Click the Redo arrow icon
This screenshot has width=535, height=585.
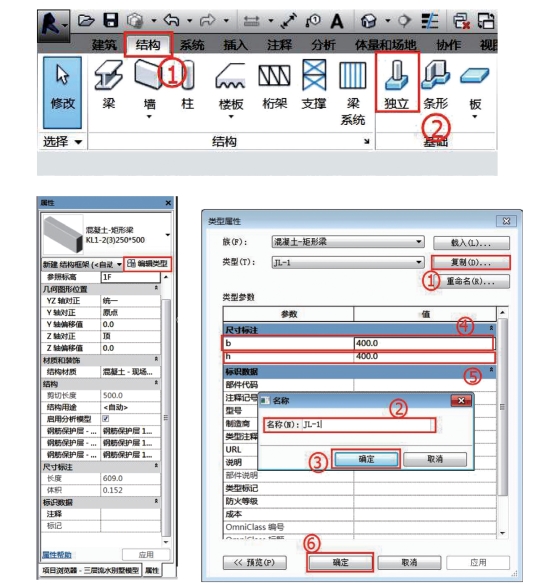(x=207, y=20)
